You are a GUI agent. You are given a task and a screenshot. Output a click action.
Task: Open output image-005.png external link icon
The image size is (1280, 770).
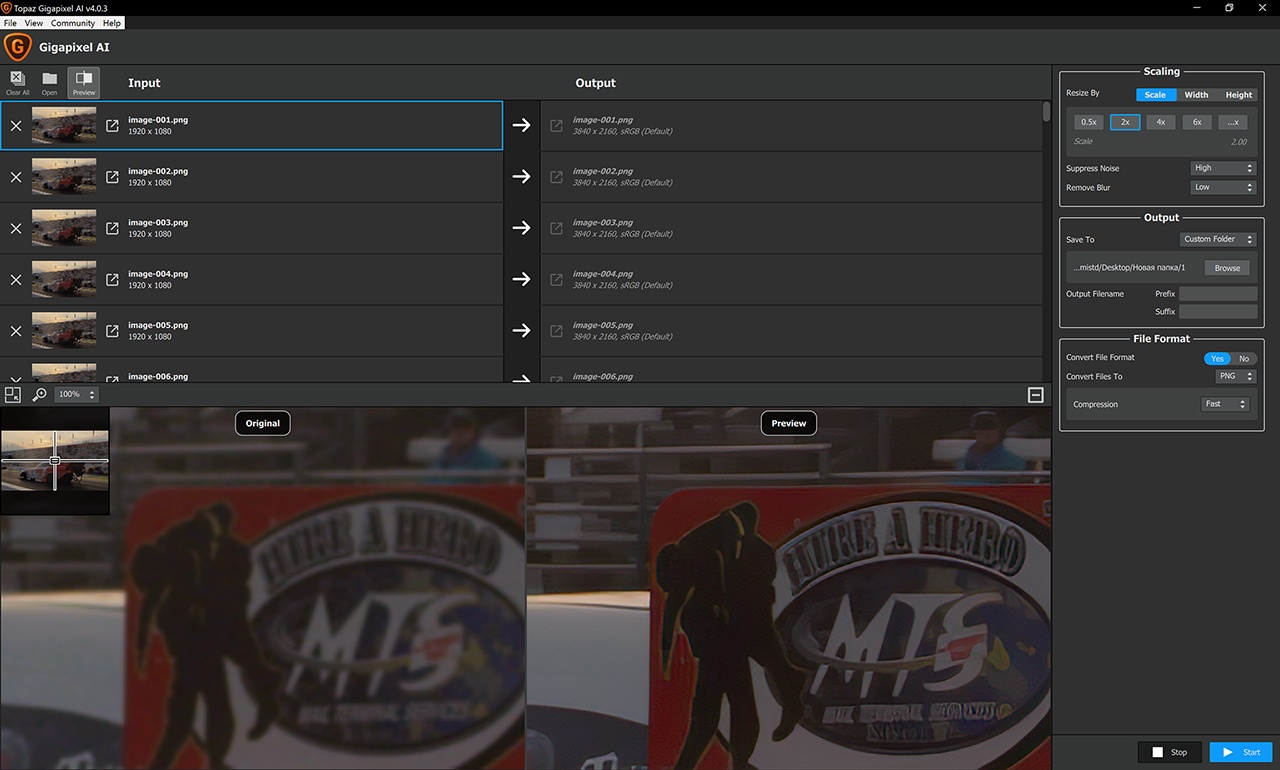coord(557,331)
